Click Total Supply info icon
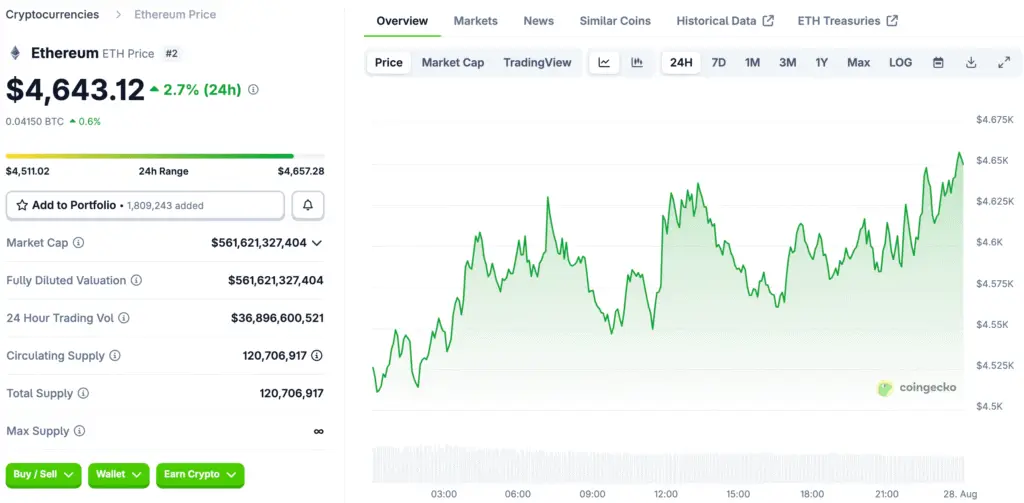Screen dimensions: 1024x503 [83, 393]
